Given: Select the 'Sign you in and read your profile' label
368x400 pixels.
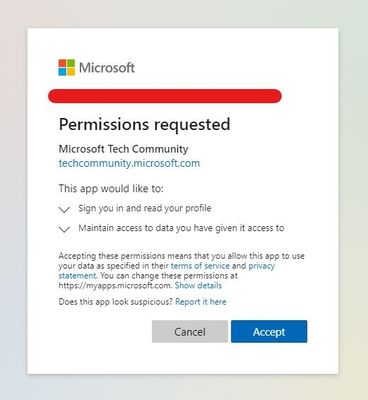Looking at the screenshot, I should tap(145, 208).
